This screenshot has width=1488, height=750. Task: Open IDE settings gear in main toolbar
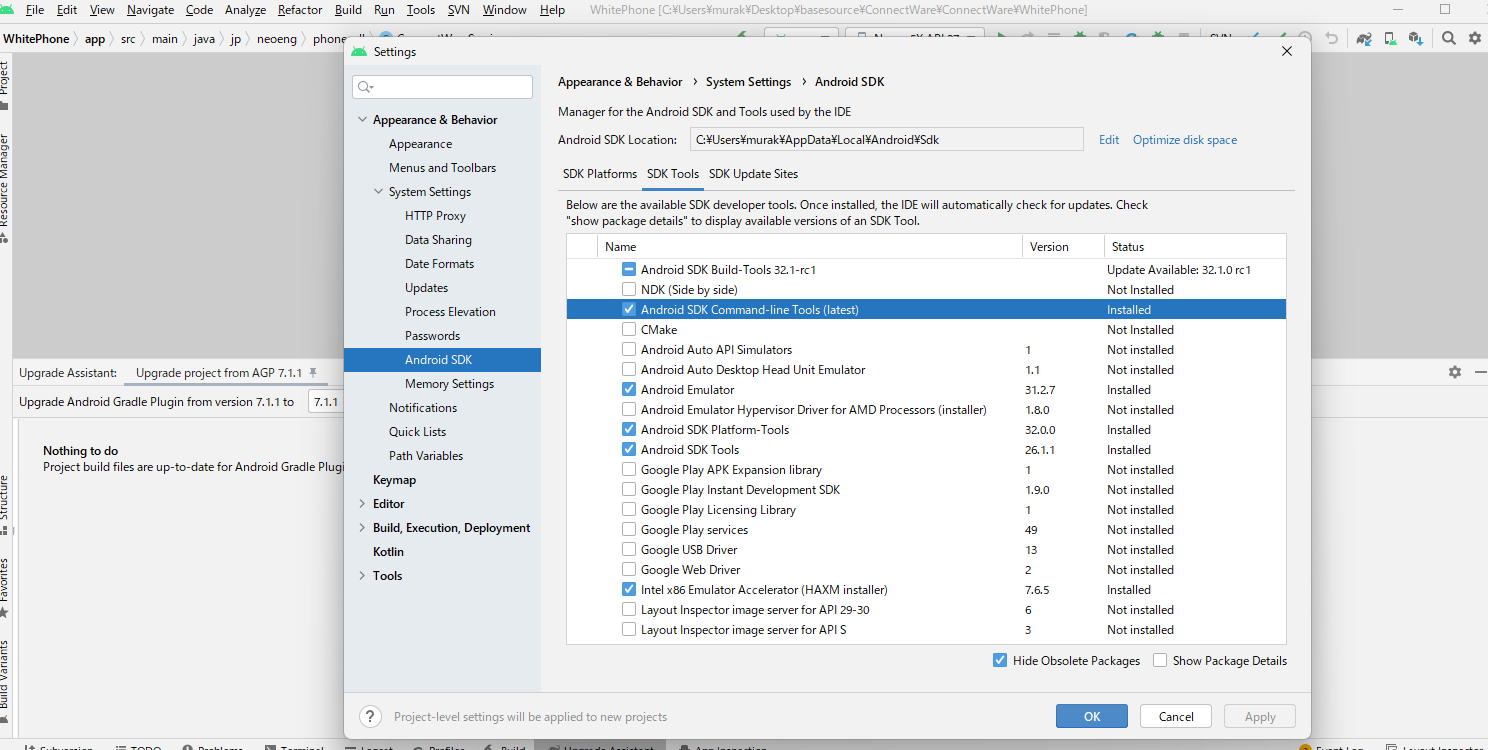(x=1474, y=38)
